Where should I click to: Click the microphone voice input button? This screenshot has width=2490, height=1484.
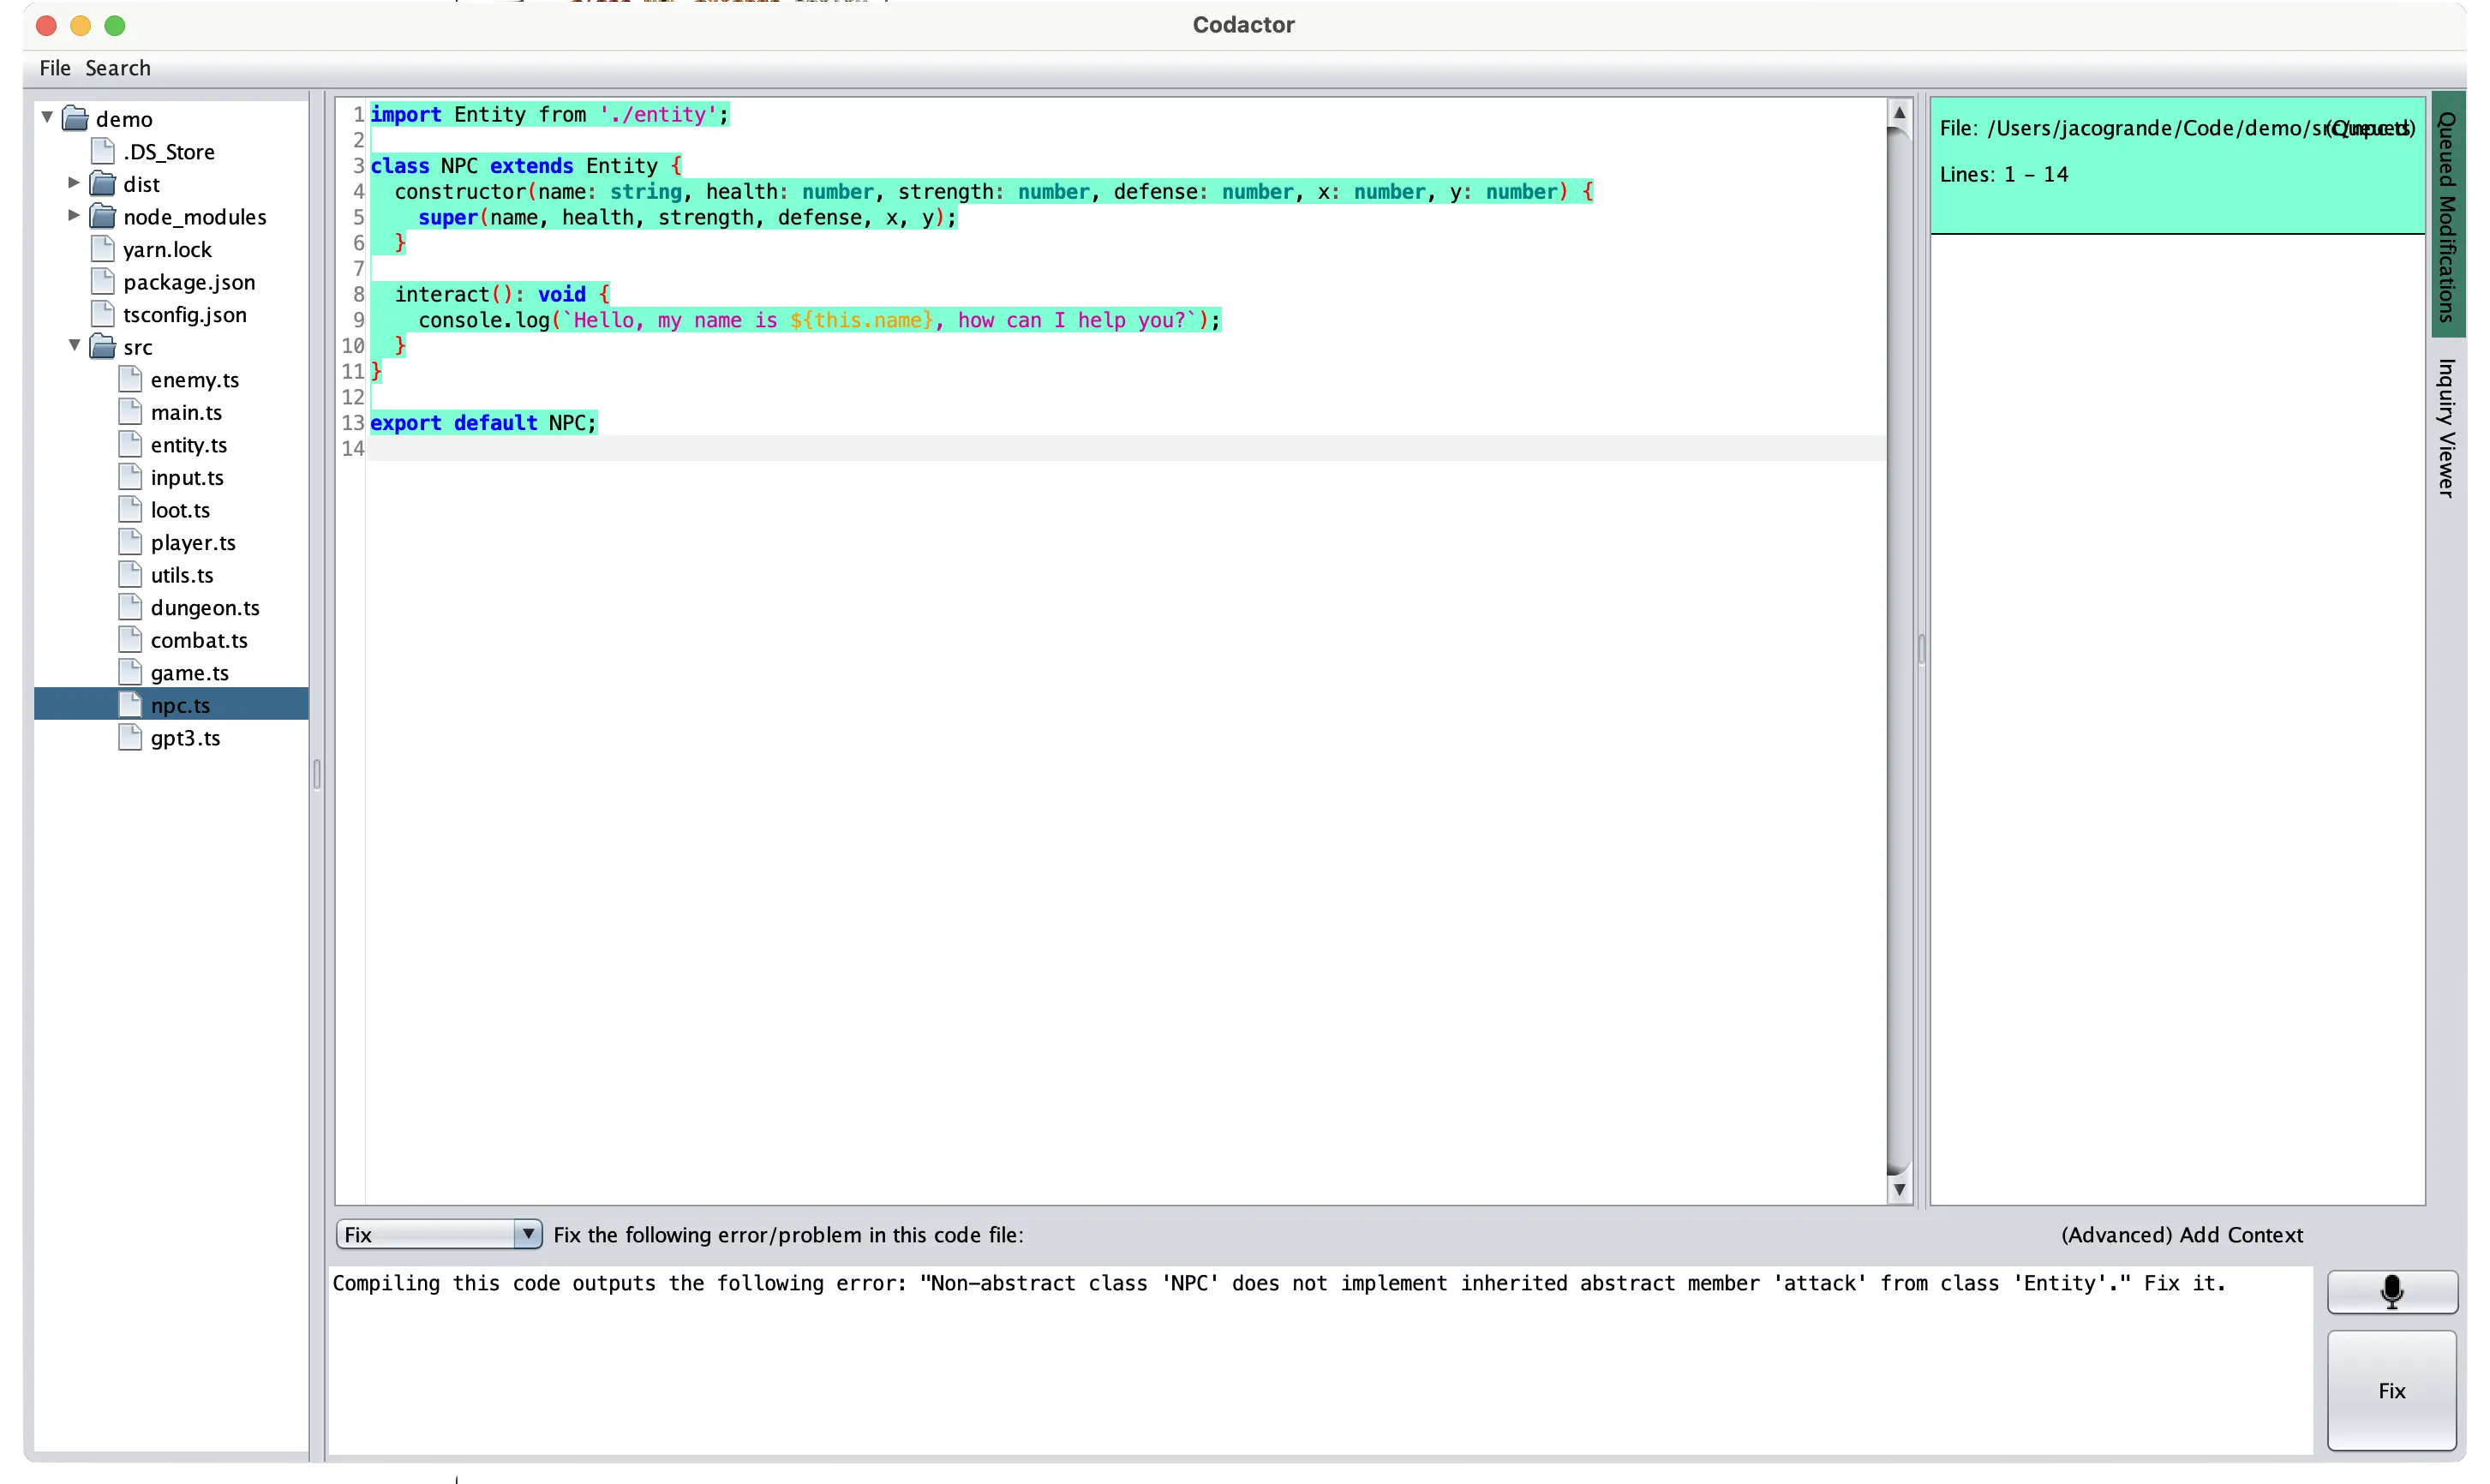coord(2391,1291)
